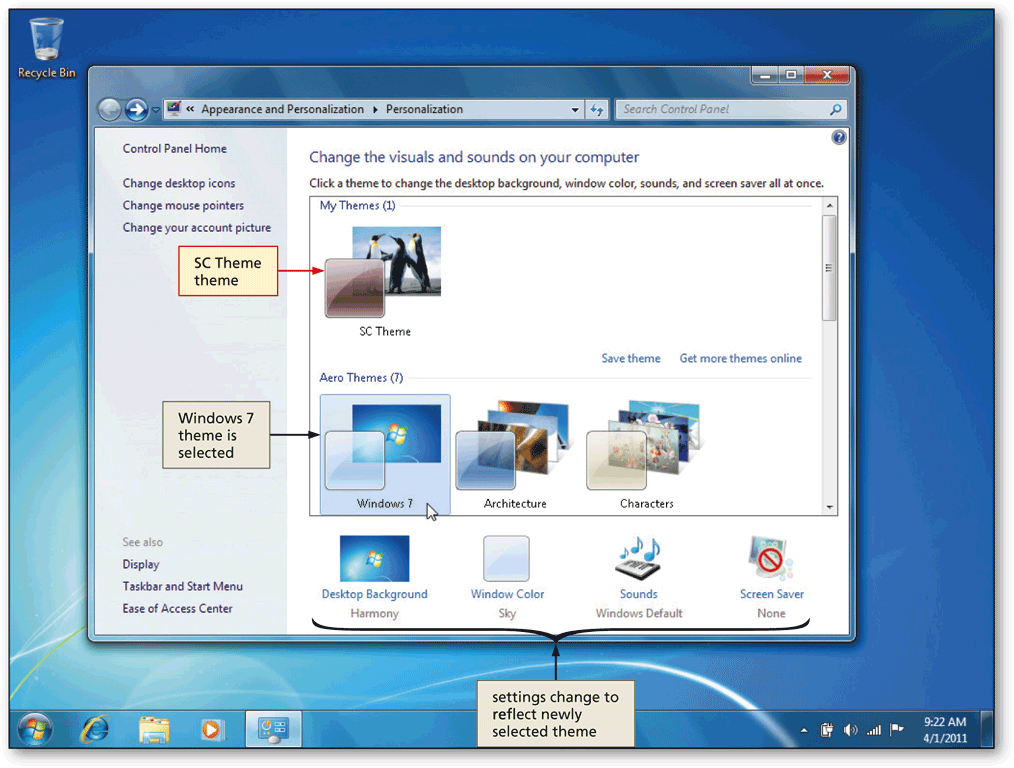The image size is (1014, 768).
Task: Open Desktop Background settings icon
Action: pyautogui.click(x=374, y=559)
